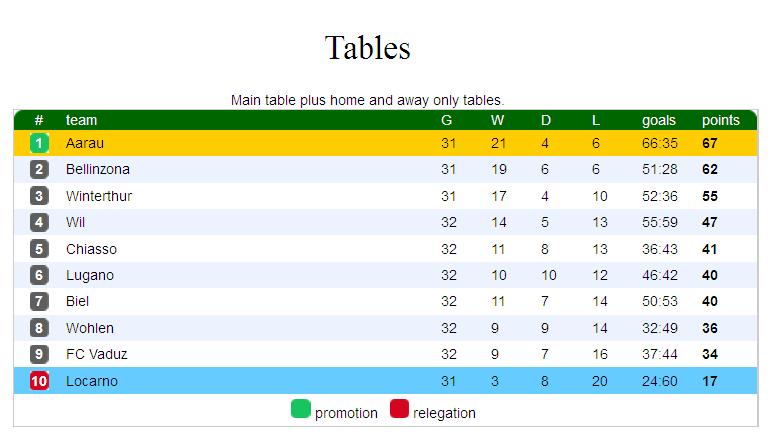Click the red relegation legend swatch
The width and height of the screenshot is (778, 437).
pyautogui.click(x=399, y=409)
